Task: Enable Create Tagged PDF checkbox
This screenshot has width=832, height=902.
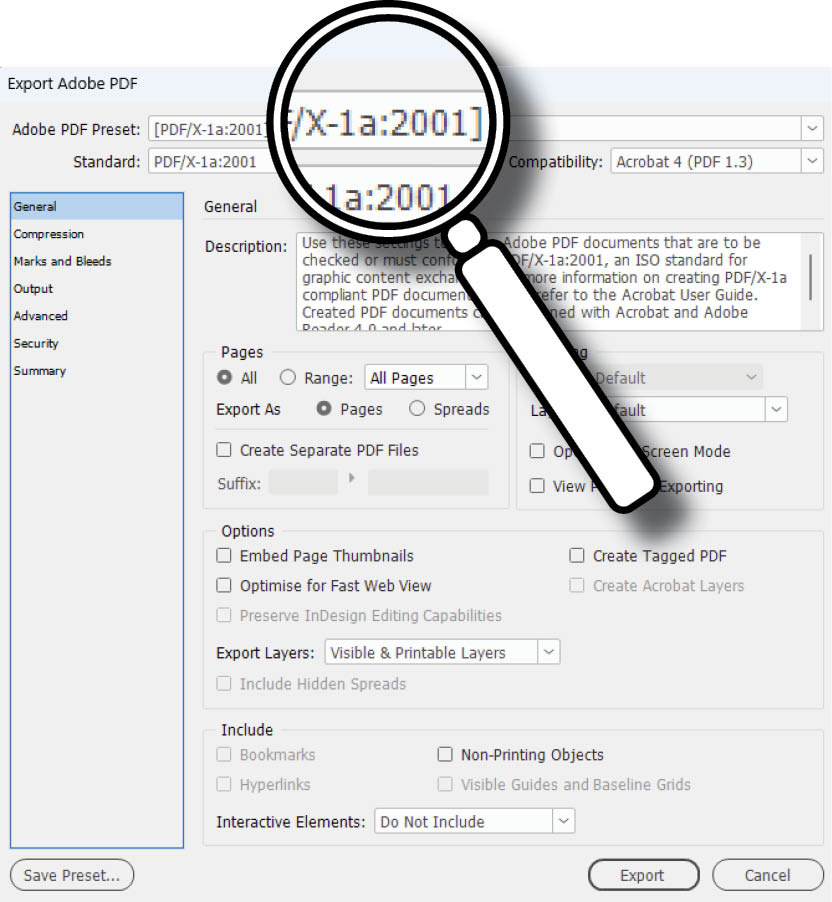Action: click(x=577, y=555)
